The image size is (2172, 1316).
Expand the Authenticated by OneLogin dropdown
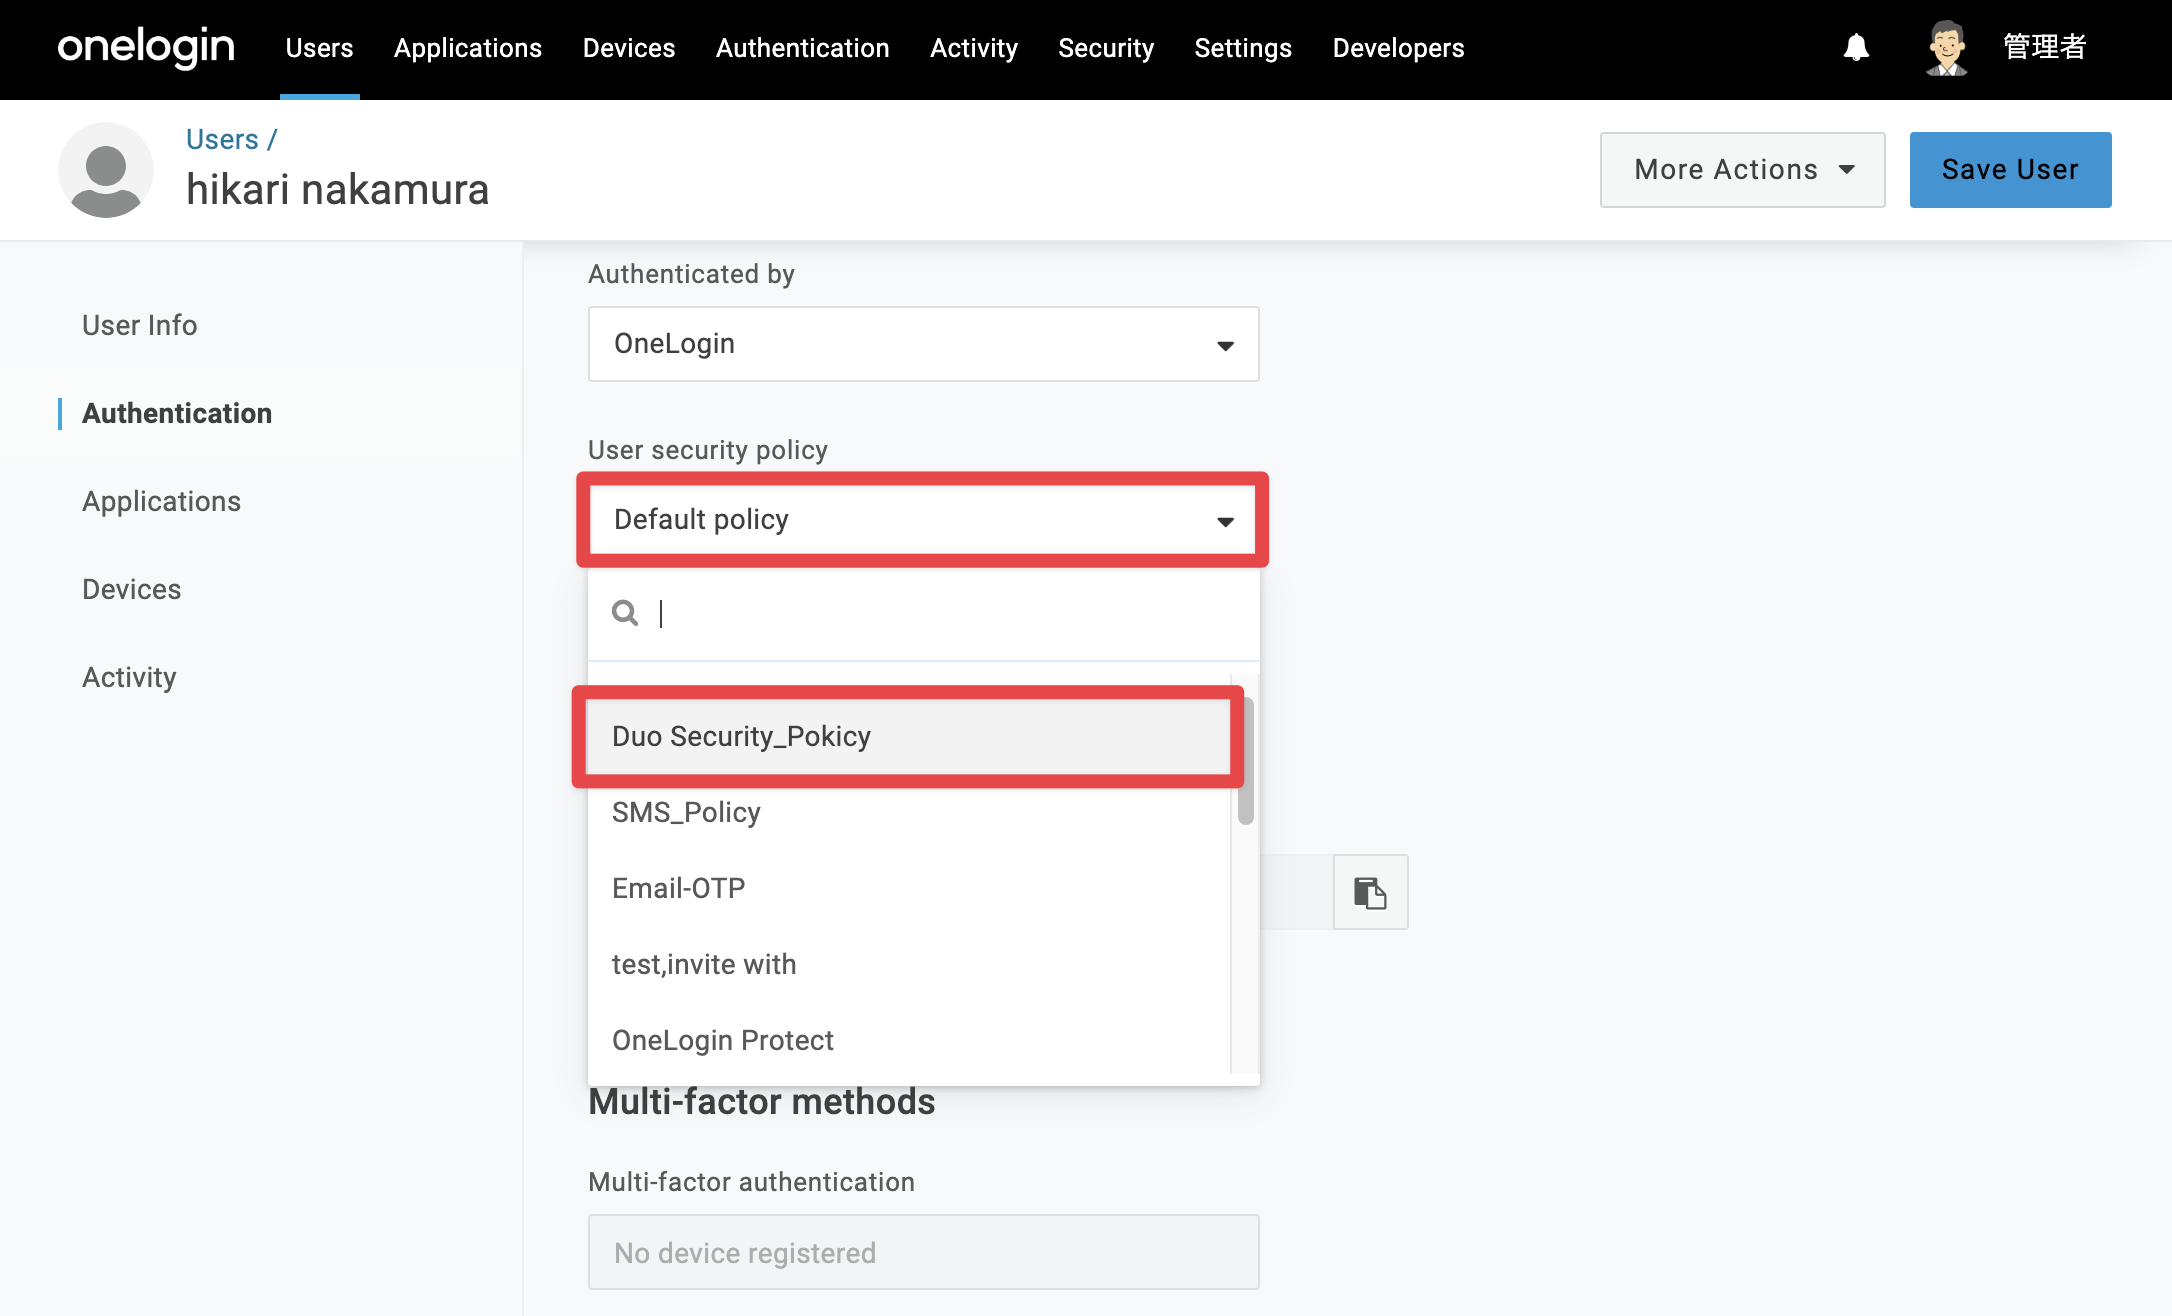pyautogui.click(x=924, y=344)
